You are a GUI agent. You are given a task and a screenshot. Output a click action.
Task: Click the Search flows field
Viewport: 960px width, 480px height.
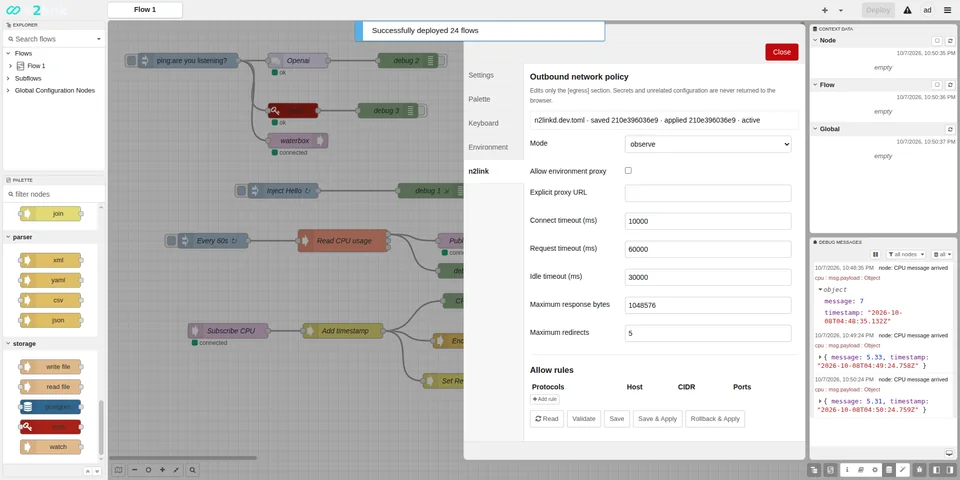coord(49,39)
